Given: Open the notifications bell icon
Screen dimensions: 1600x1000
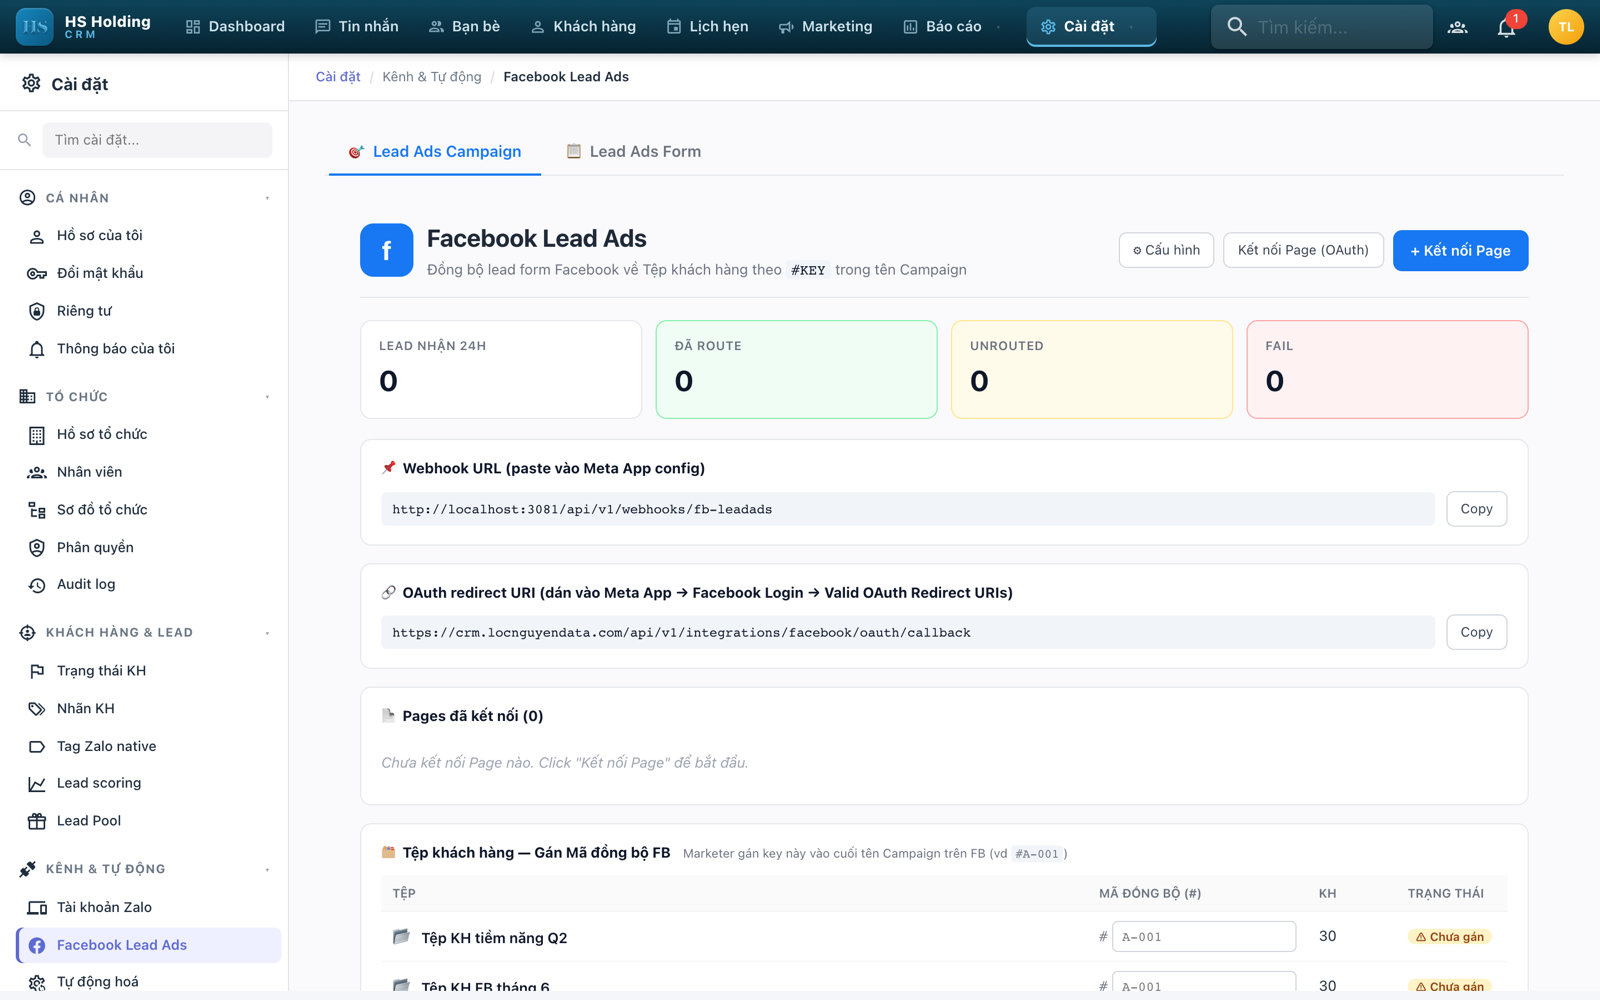Looking at the screenshot, I should (1506, 27).
